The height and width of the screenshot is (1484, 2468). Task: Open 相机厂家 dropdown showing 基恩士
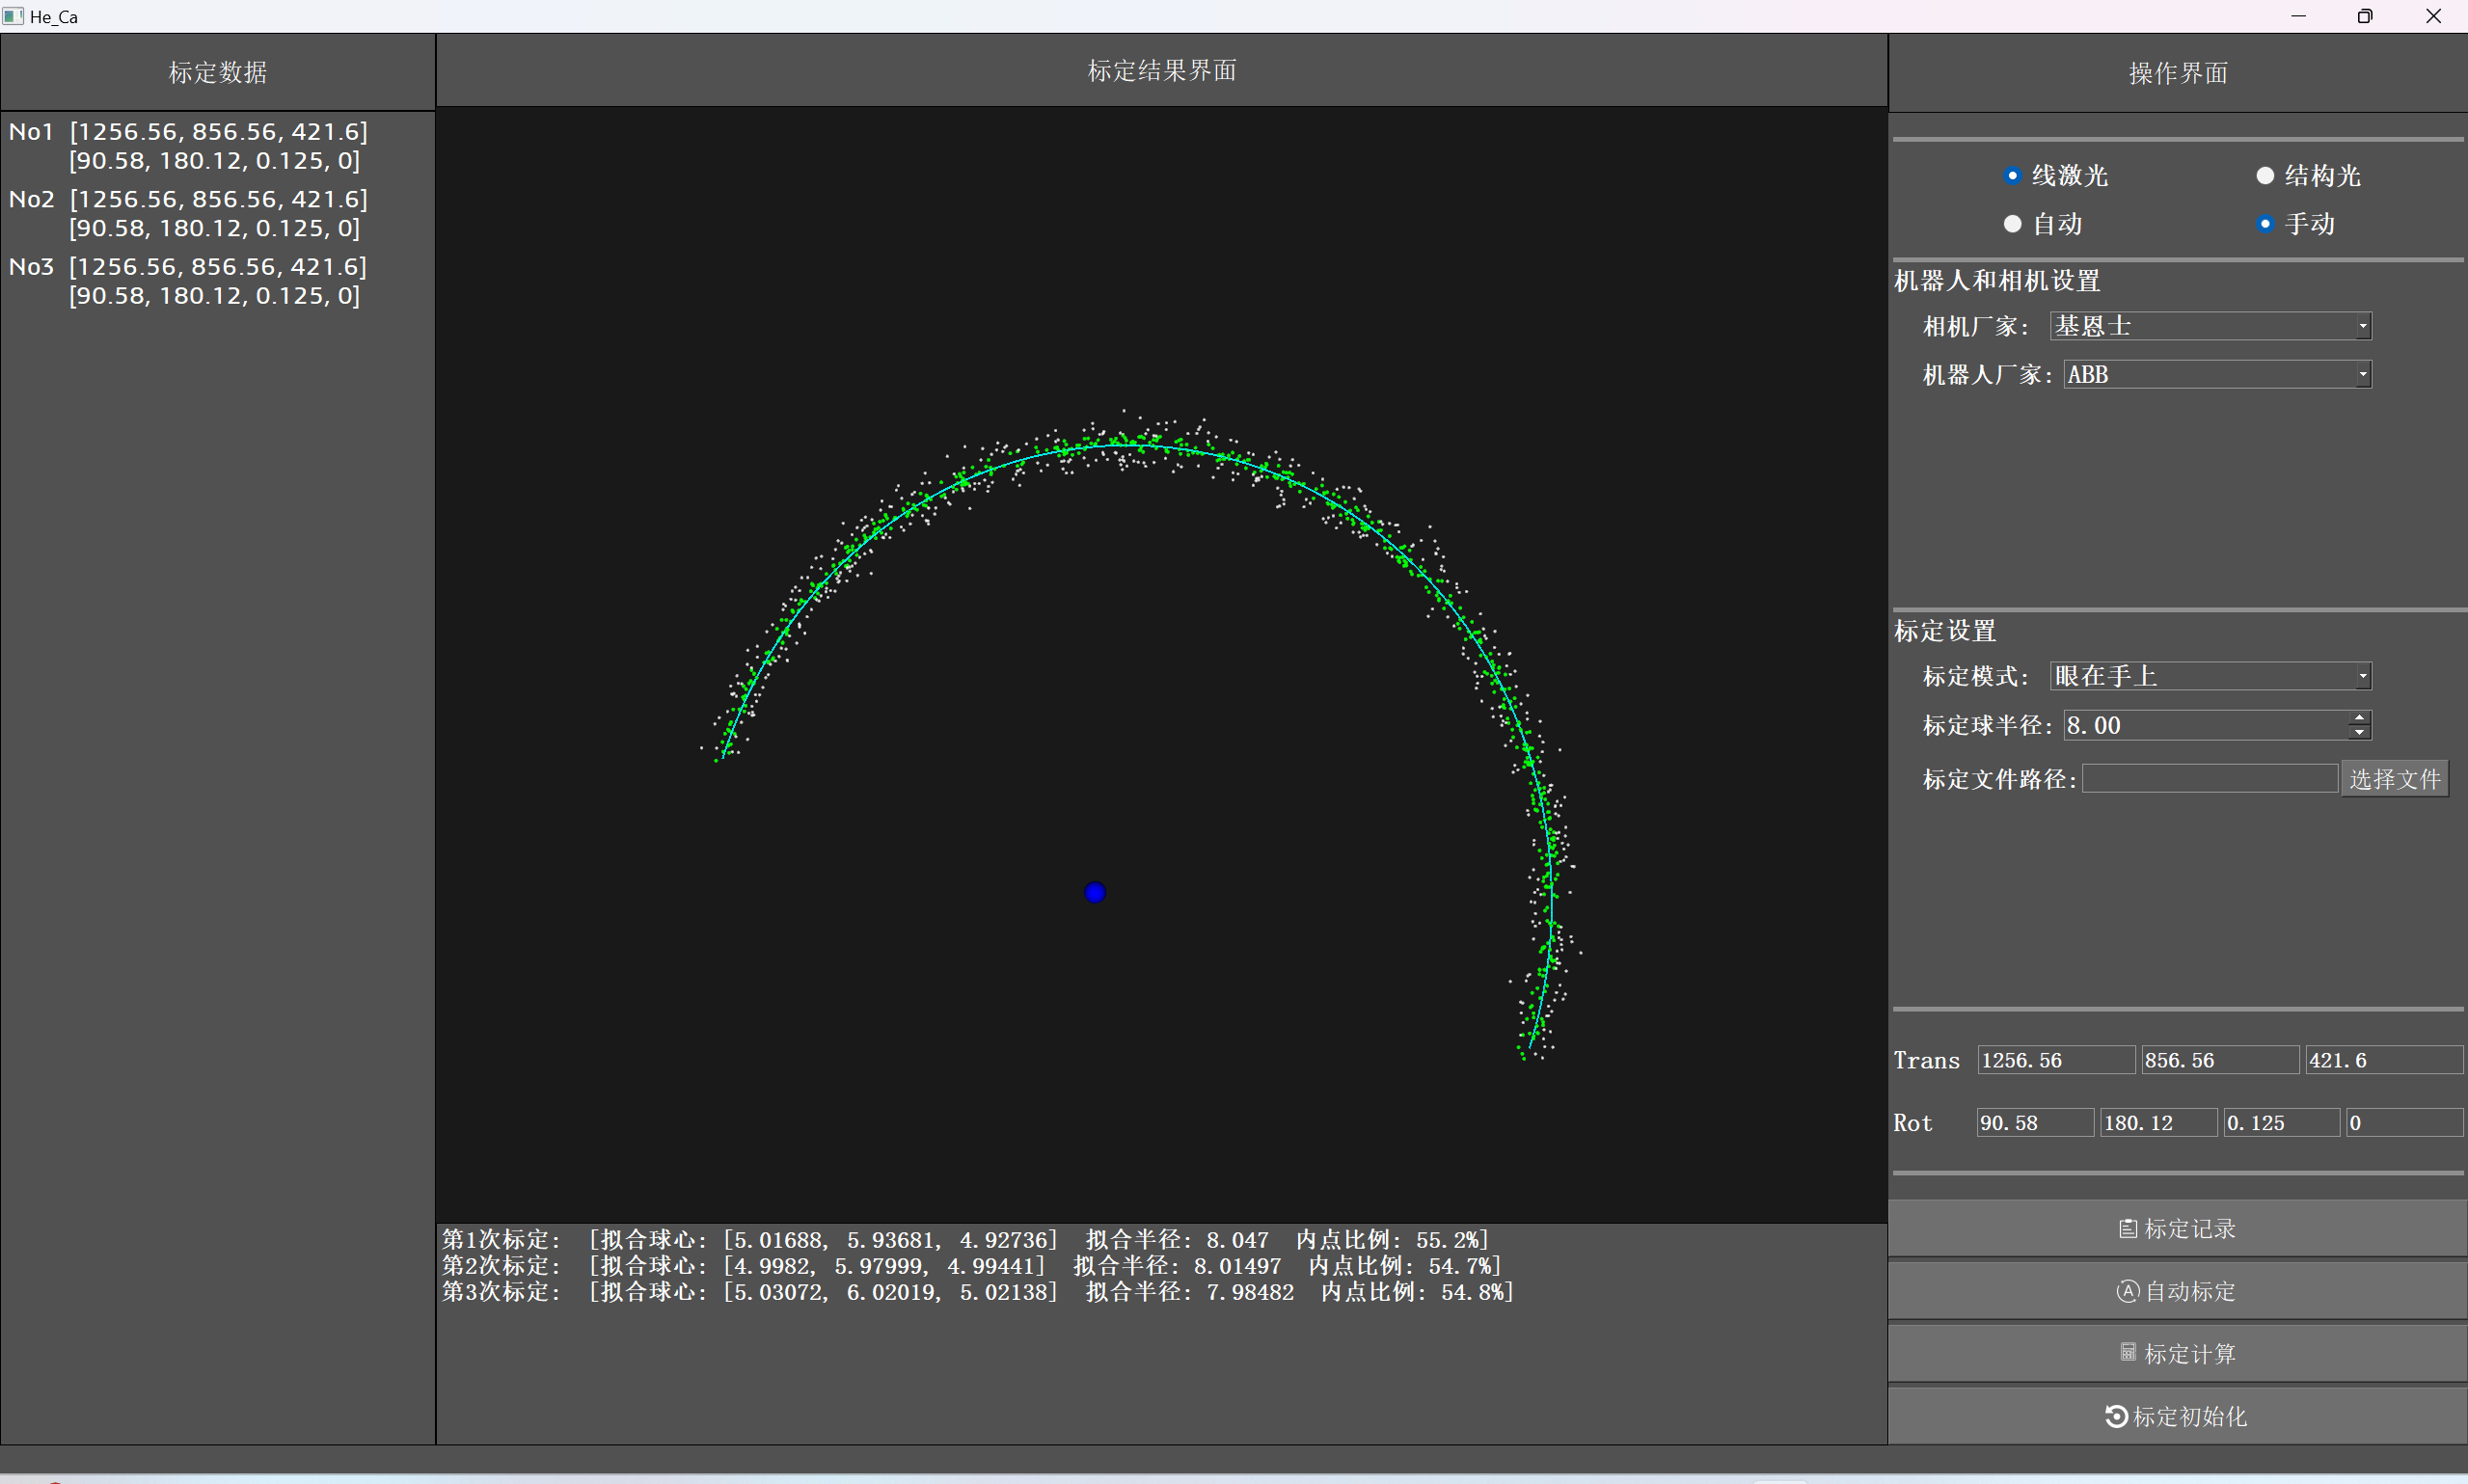tap(2210, 326)
